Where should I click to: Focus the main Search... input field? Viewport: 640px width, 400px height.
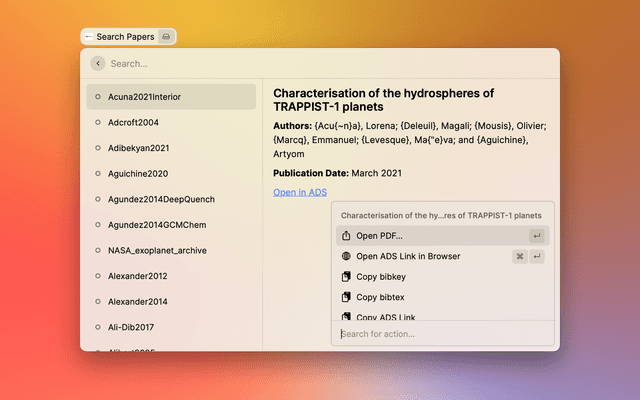[320, 63]
